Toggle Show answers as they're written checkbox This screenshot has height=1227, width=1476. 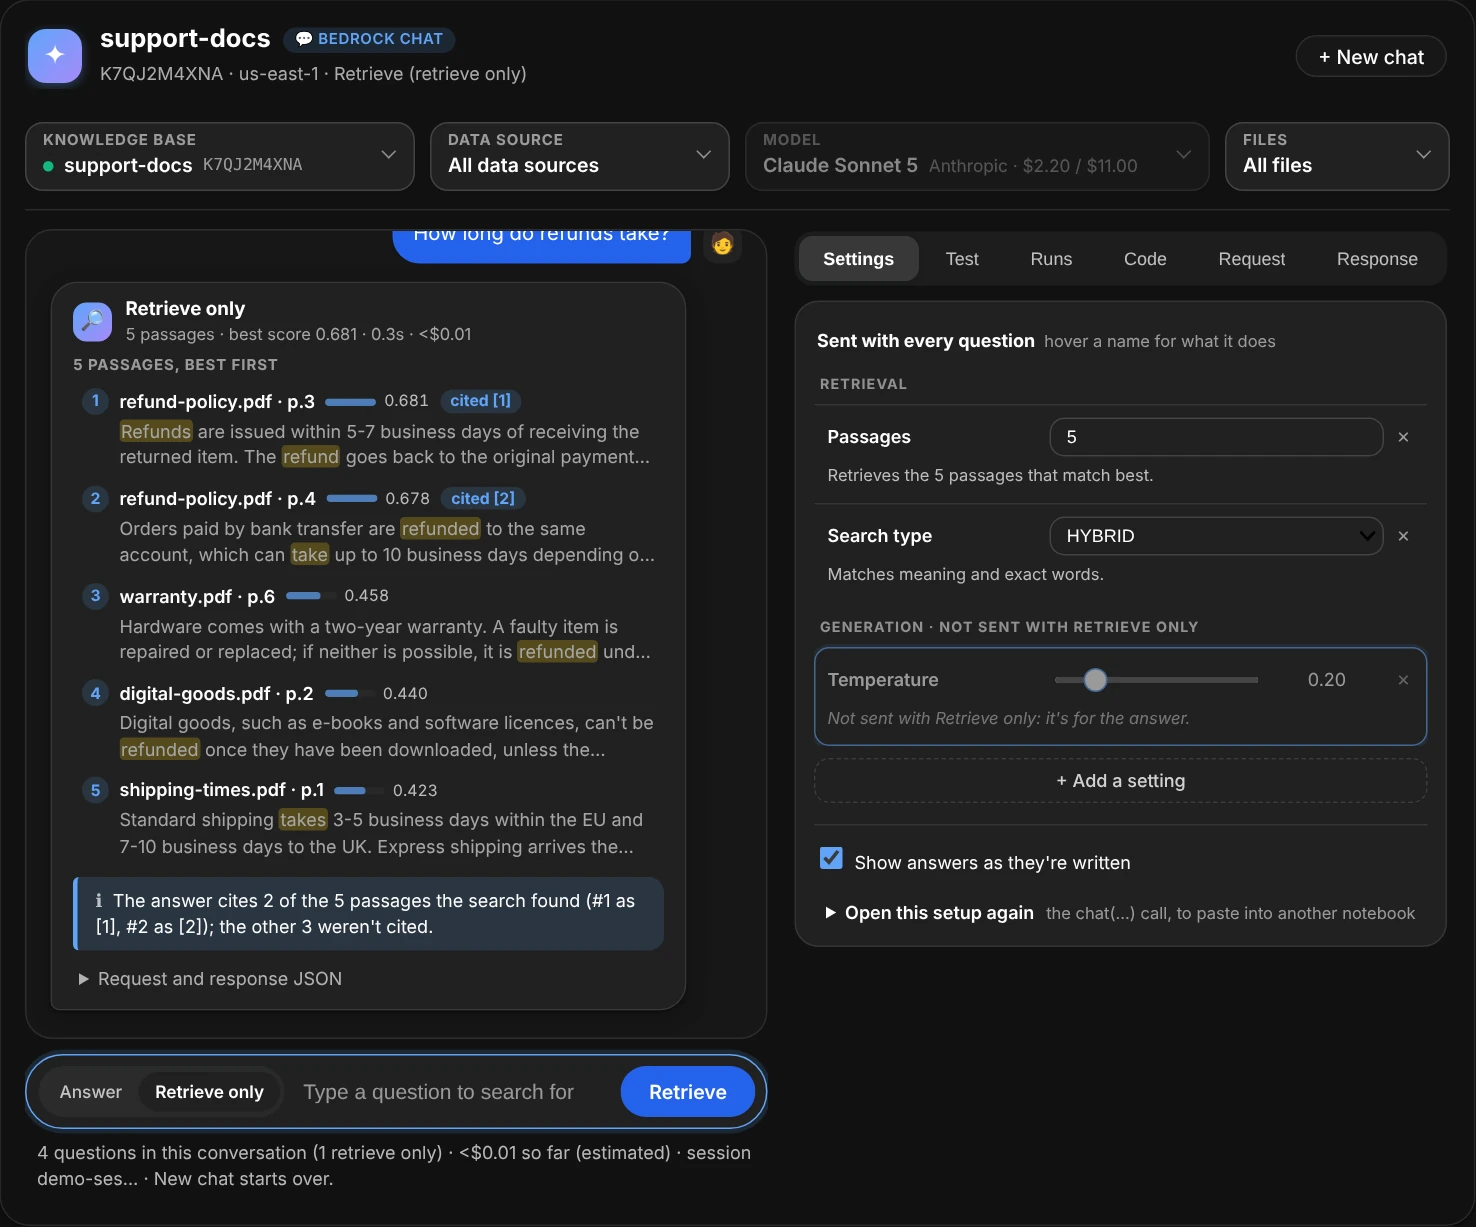coord(831,859)
